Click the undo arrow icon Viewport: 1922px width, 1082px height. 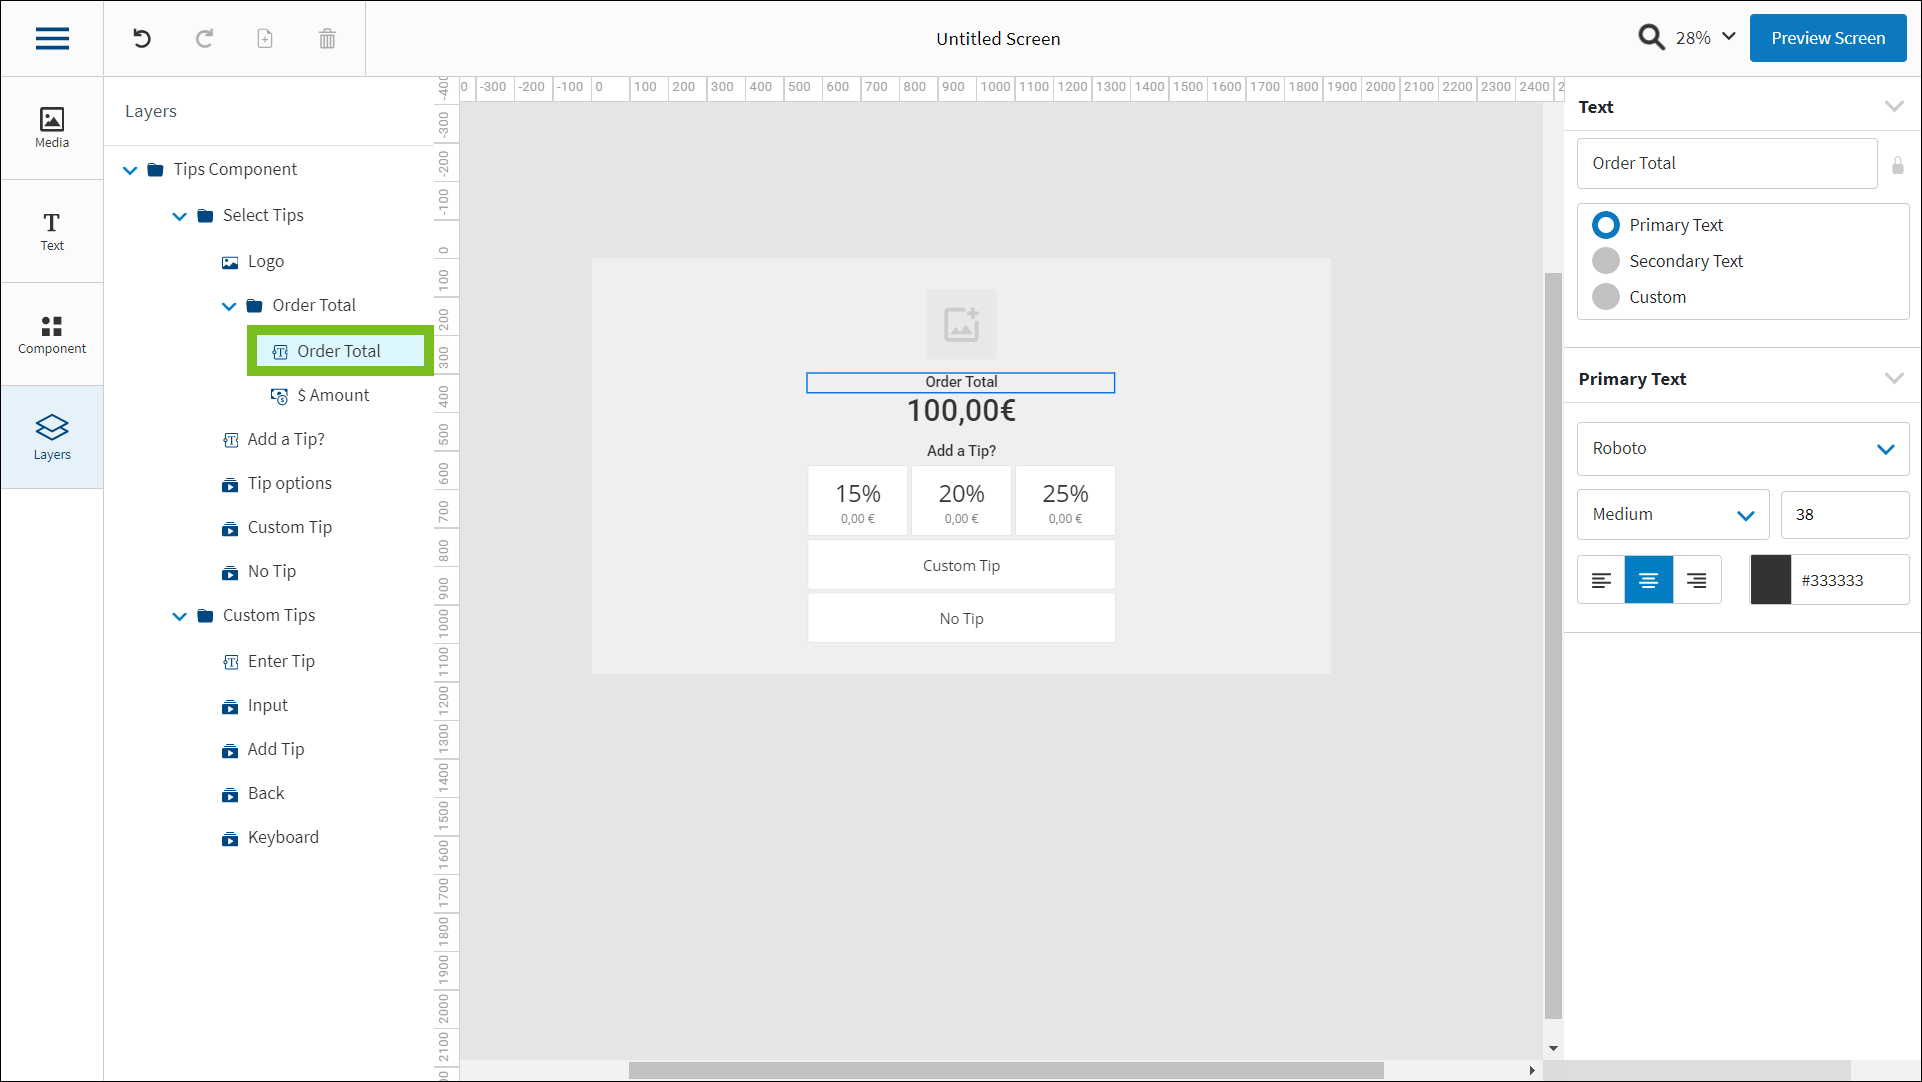pos(142,39)
